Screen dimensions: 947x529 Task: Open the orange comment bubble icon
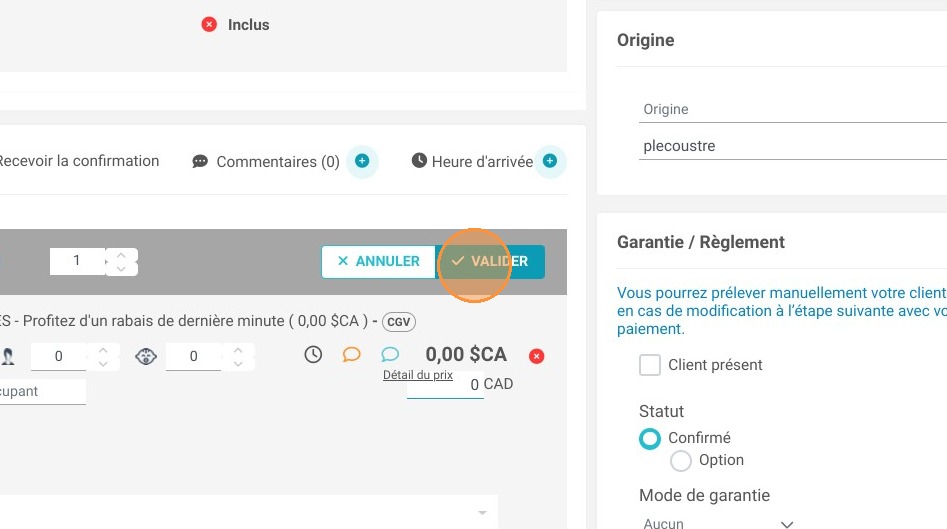352,354
